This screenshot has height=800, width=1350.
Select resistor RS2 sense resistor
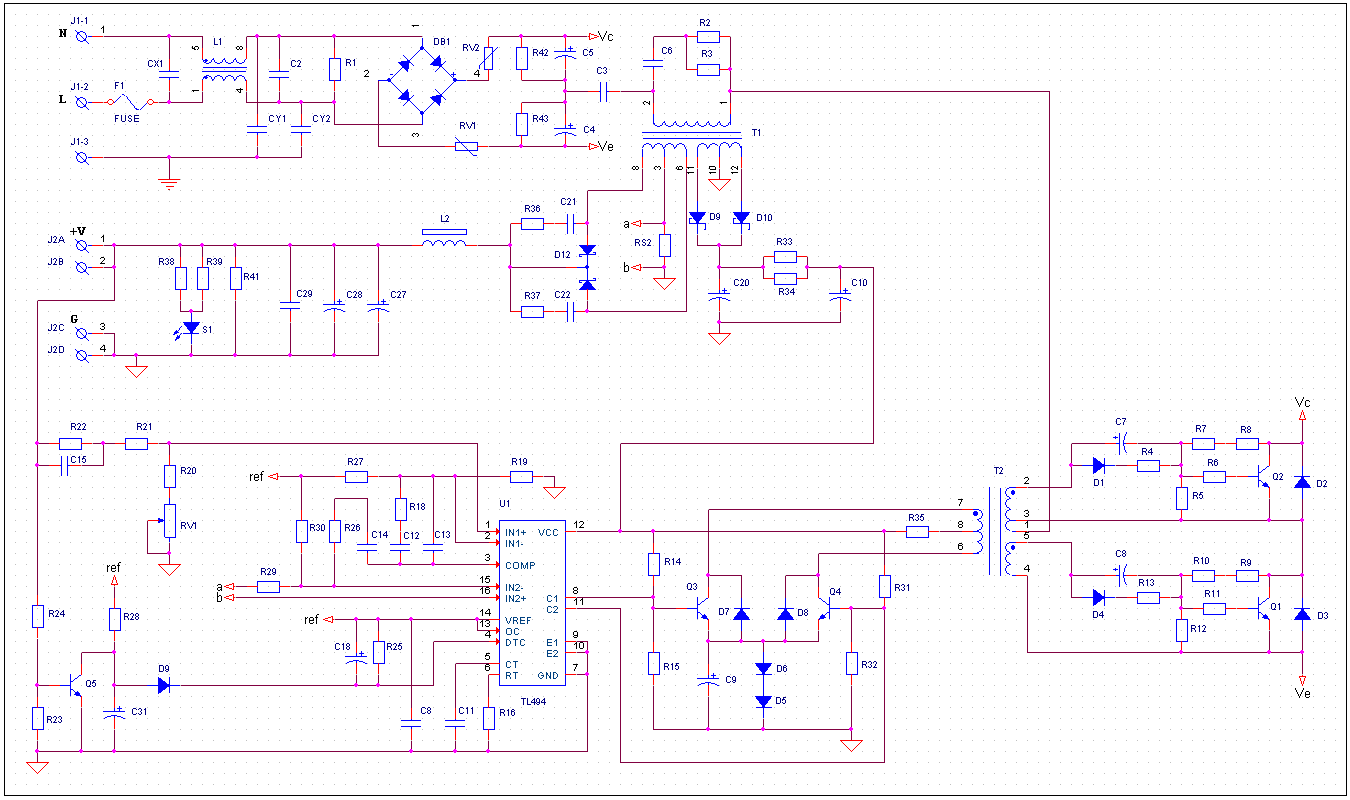[664, 246]
